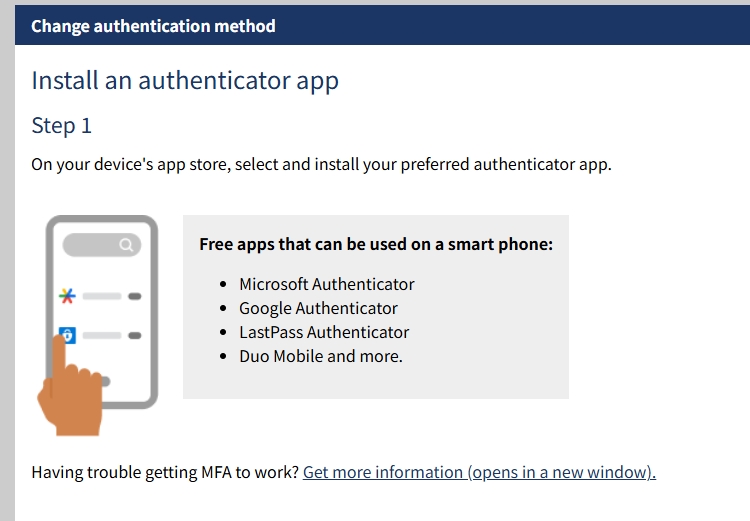The image size is (750, 521).
Task: Click the magnifier icon in phone illustration
Action: point(126,245)
